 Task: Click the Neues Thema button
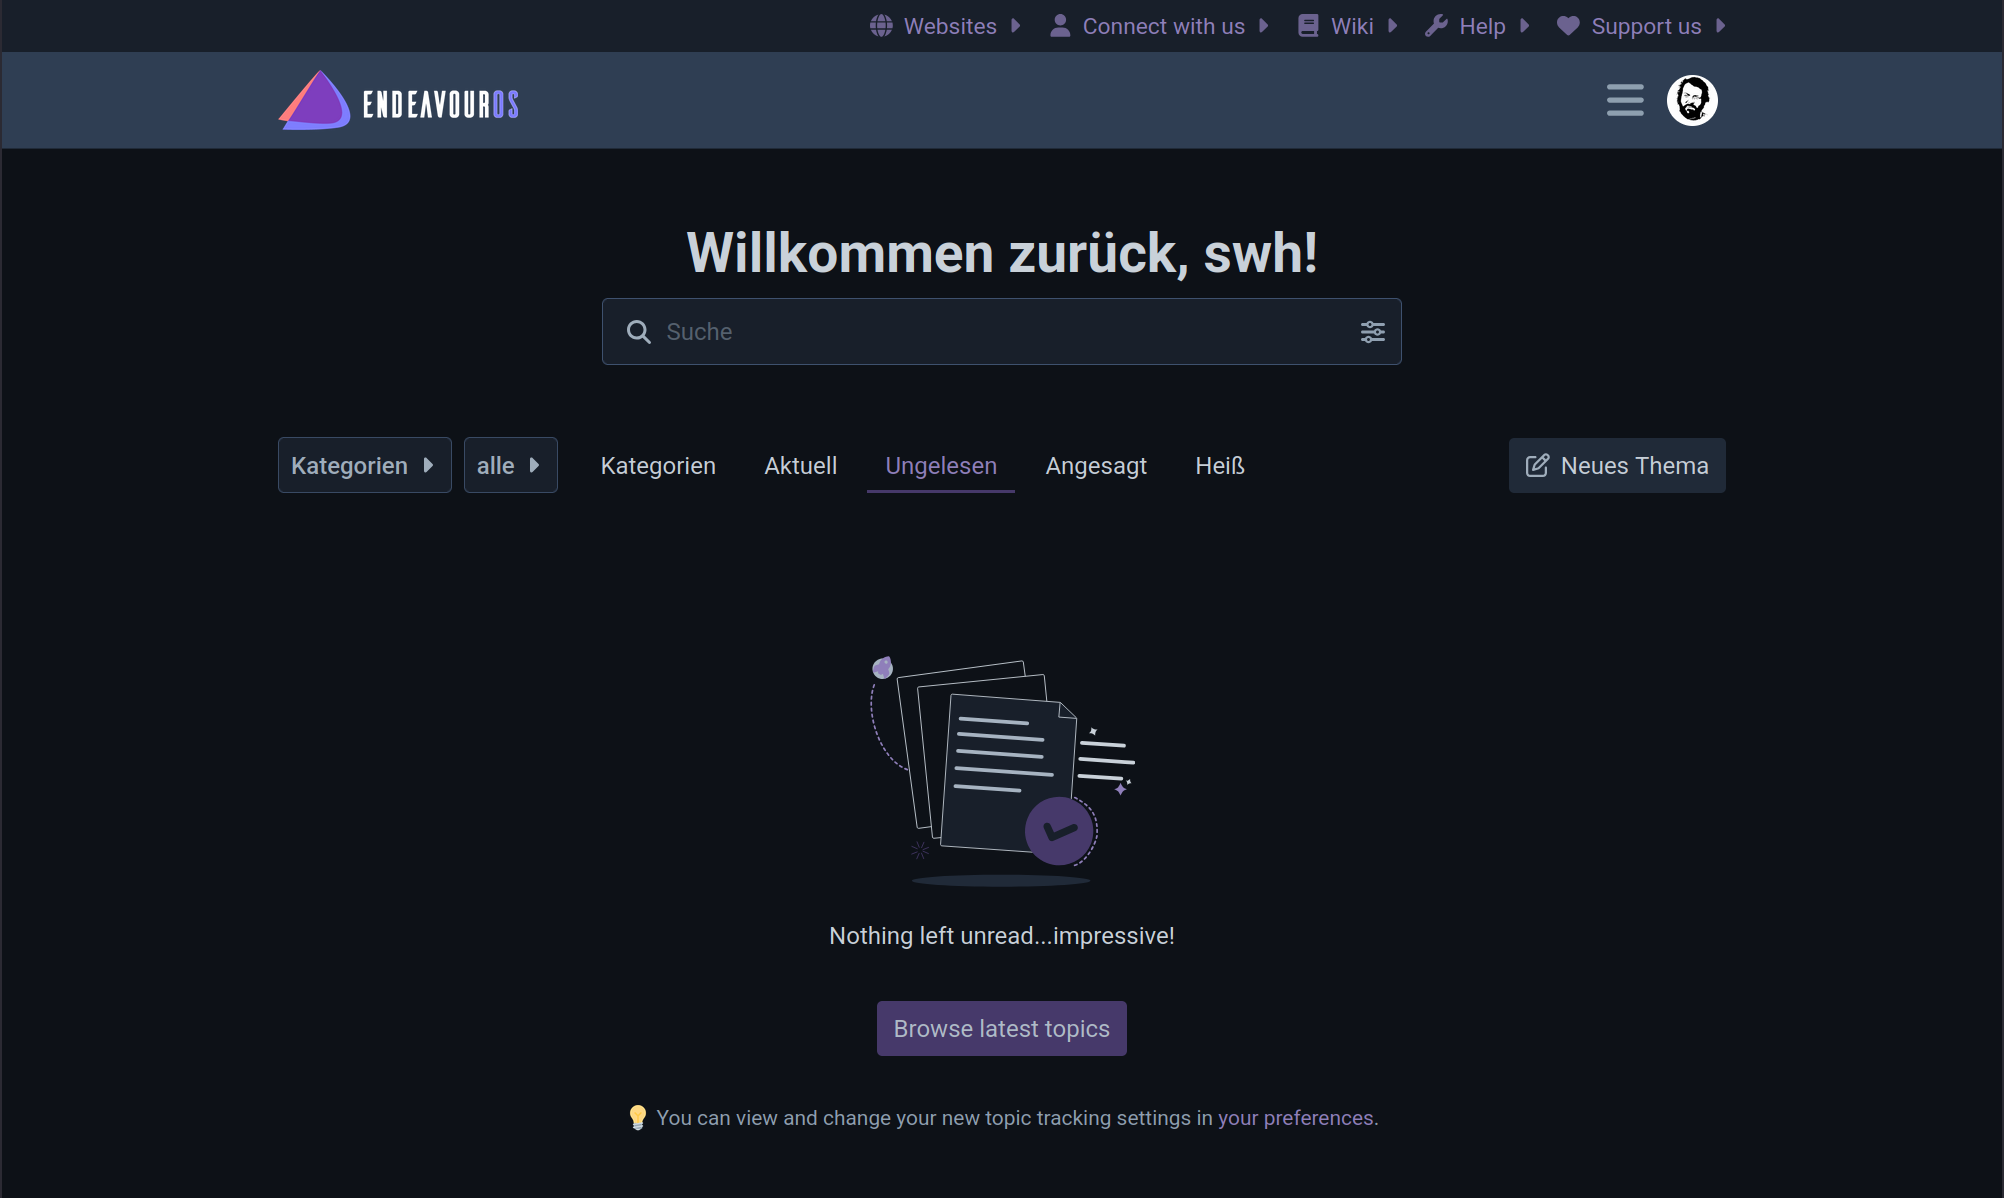pos(1616,465)
